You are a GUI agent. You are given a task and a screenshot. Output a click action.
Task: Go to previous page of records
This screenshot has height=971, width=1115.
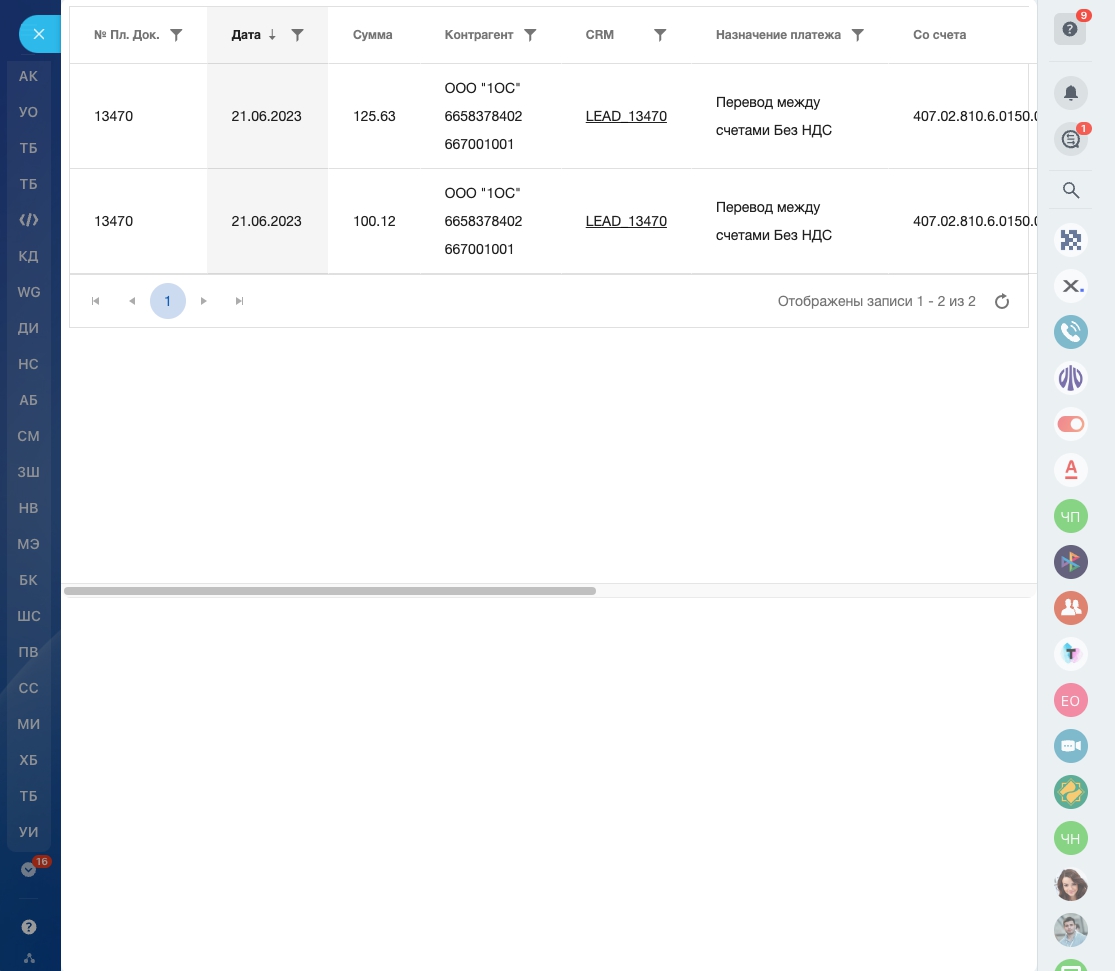pyautogui.click(x=132, y=301)
